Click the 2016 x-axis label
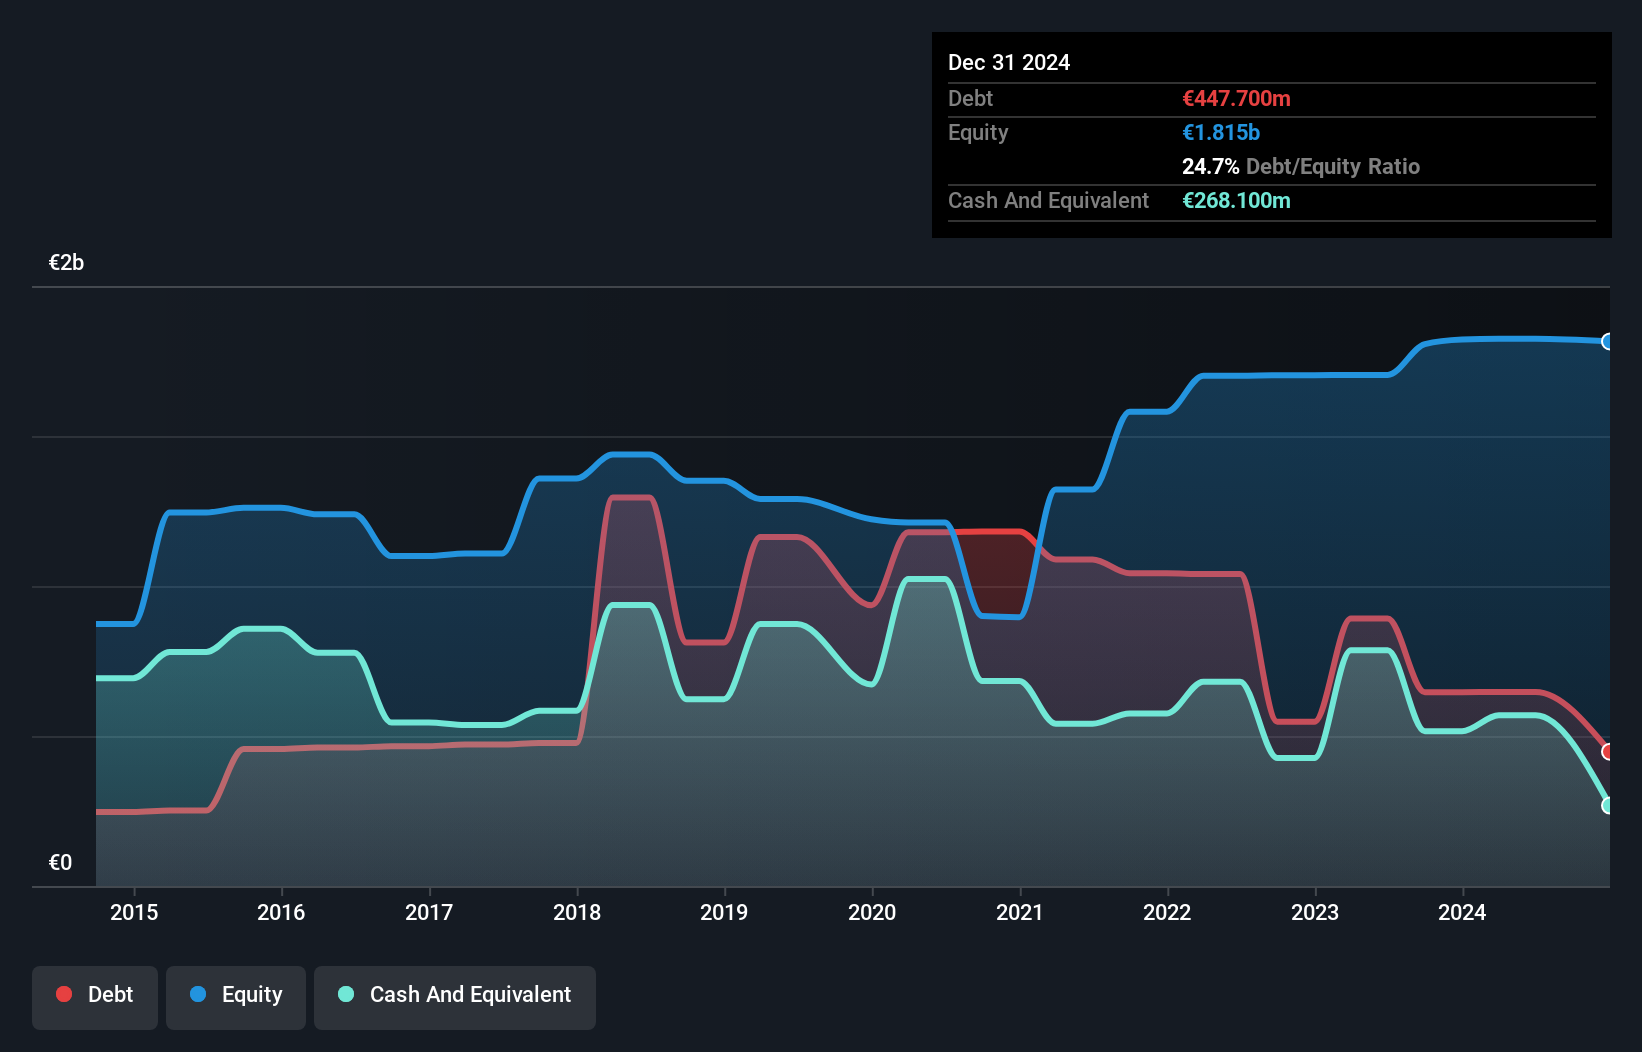The height and width of the screenshot is (1052, 1642). pos(281,912)
